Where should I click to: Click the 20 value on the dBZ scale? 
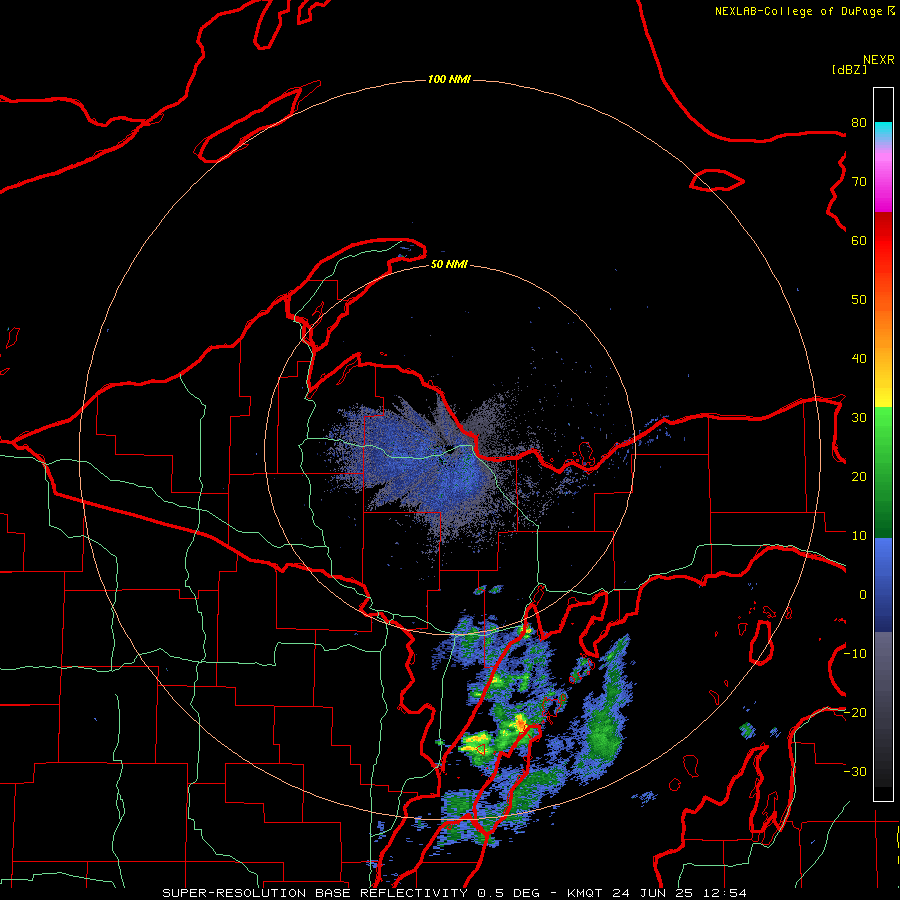tap(859, 477)
